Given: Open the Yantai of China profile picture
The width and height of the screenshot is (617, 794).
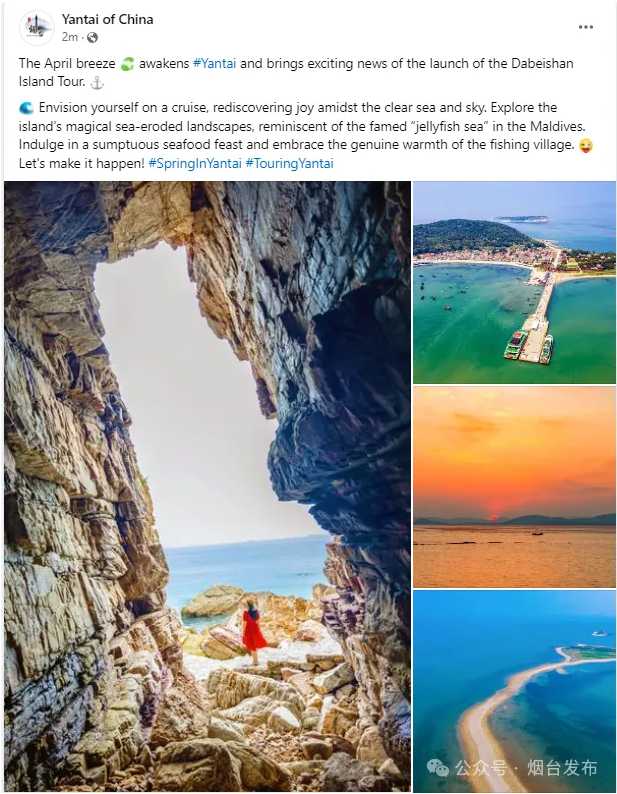Looking at the screenshot, I should pyautogui.click(x=37, y=28).
